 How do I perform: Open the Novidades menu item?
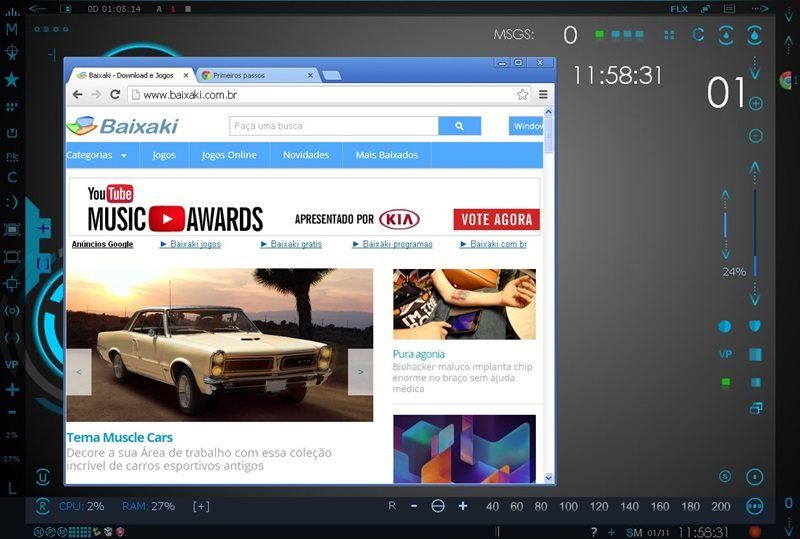[x=306, y=155]
